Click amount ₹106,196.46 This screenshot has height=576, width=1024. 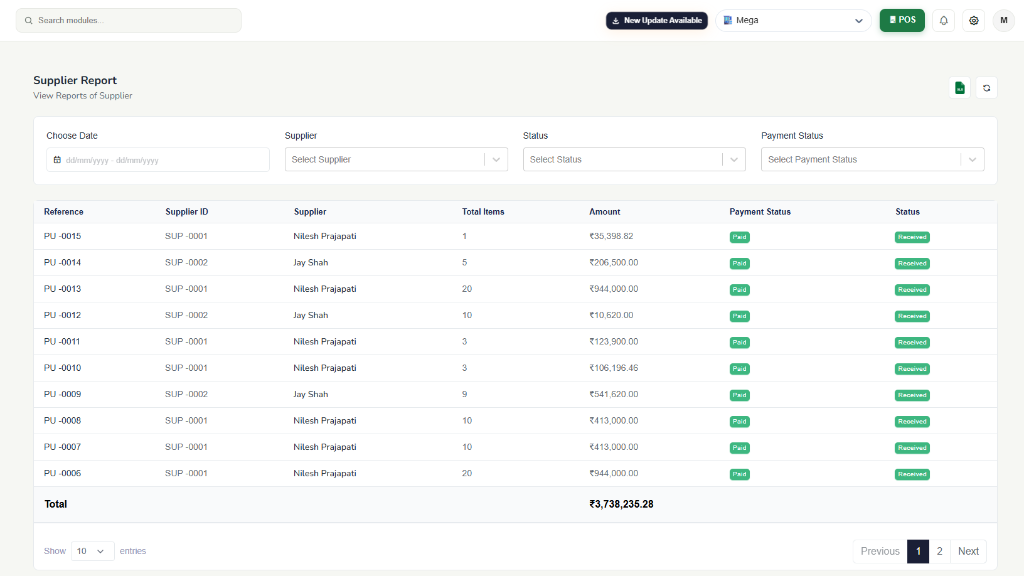pos(613,368)
